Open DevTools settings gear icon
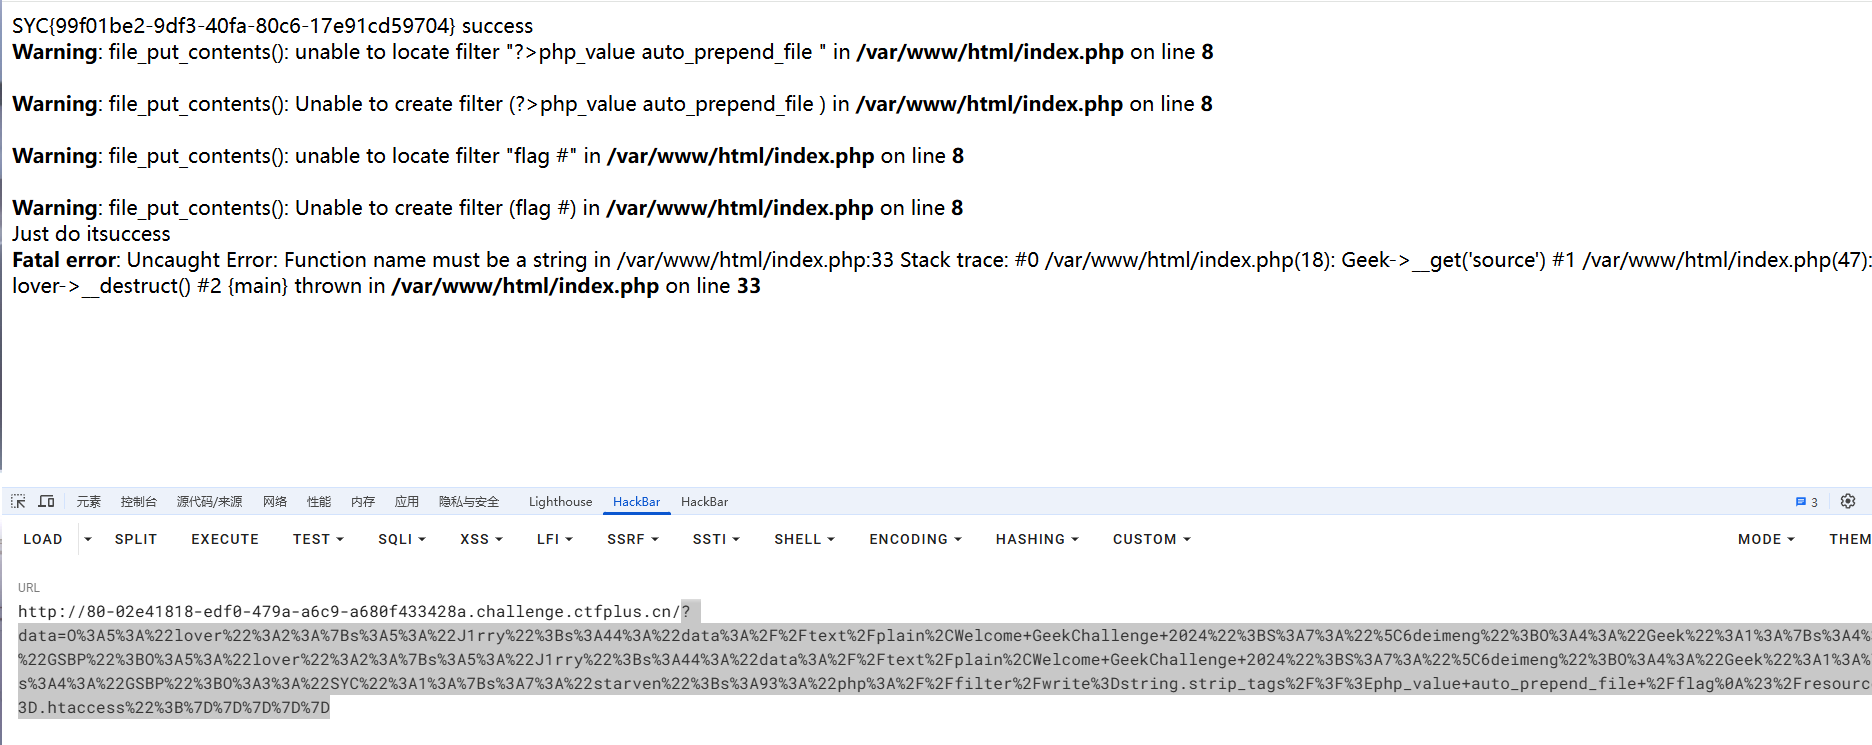1872x745 pixels. point(1848,501)
